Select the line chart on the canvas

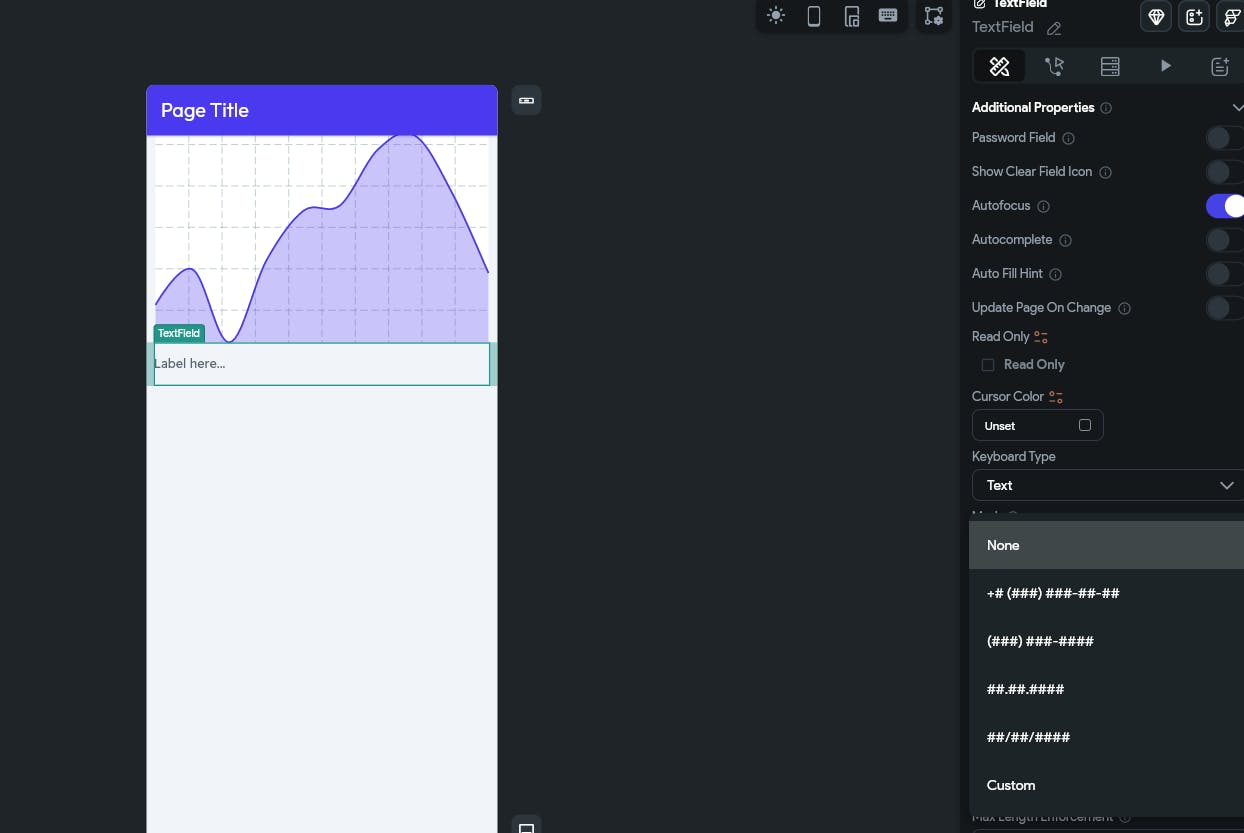[322, 239]
